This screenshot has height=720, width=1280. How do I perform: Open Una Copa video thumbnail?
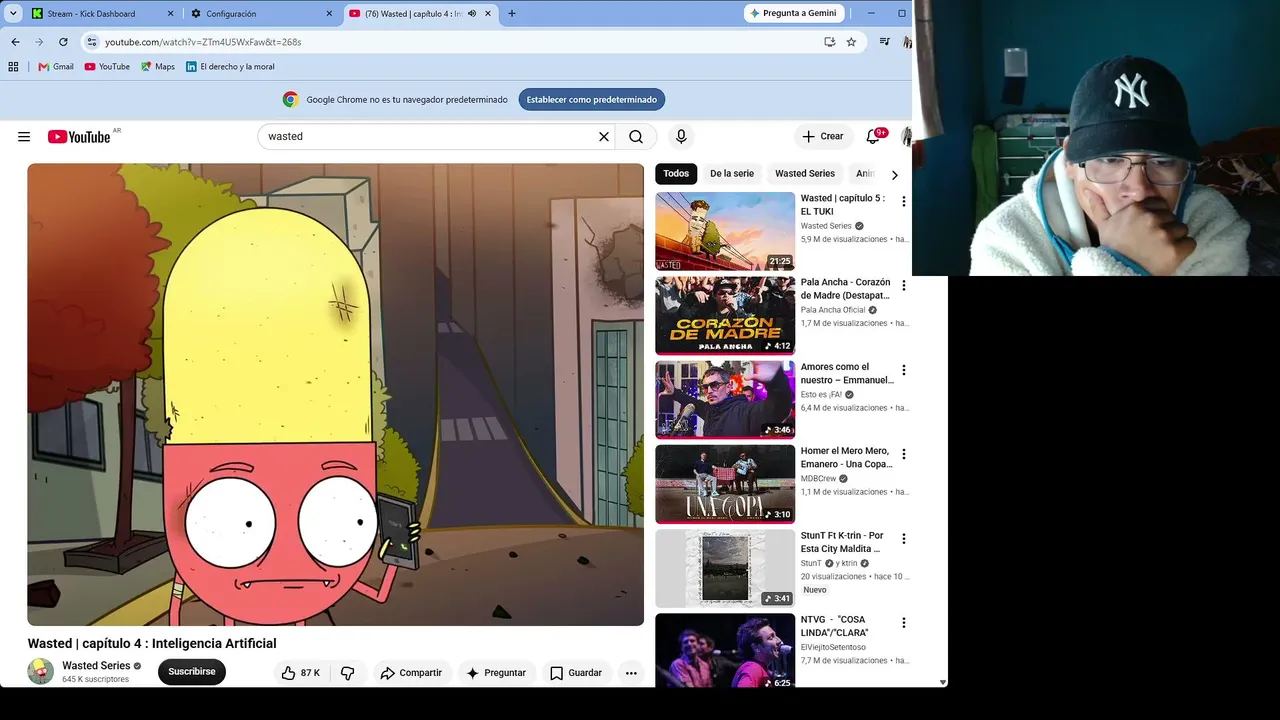click(725, 484)
